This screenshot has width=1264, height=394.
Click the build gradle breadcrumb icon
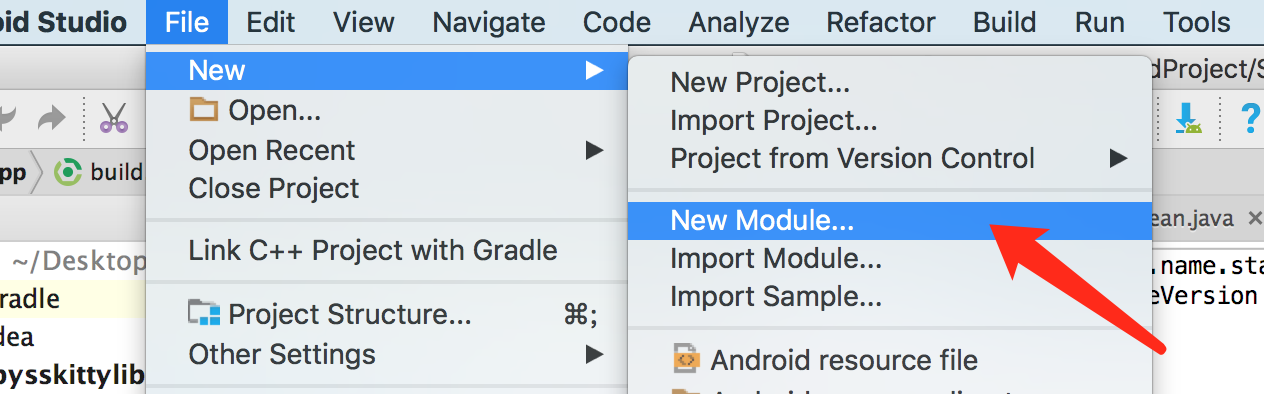(x=67, y=172)
